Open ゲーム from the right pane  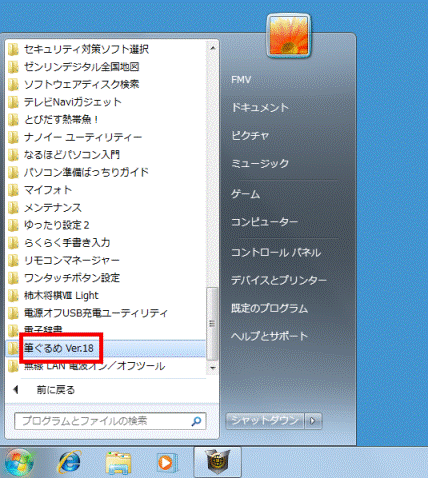[245, 194]
